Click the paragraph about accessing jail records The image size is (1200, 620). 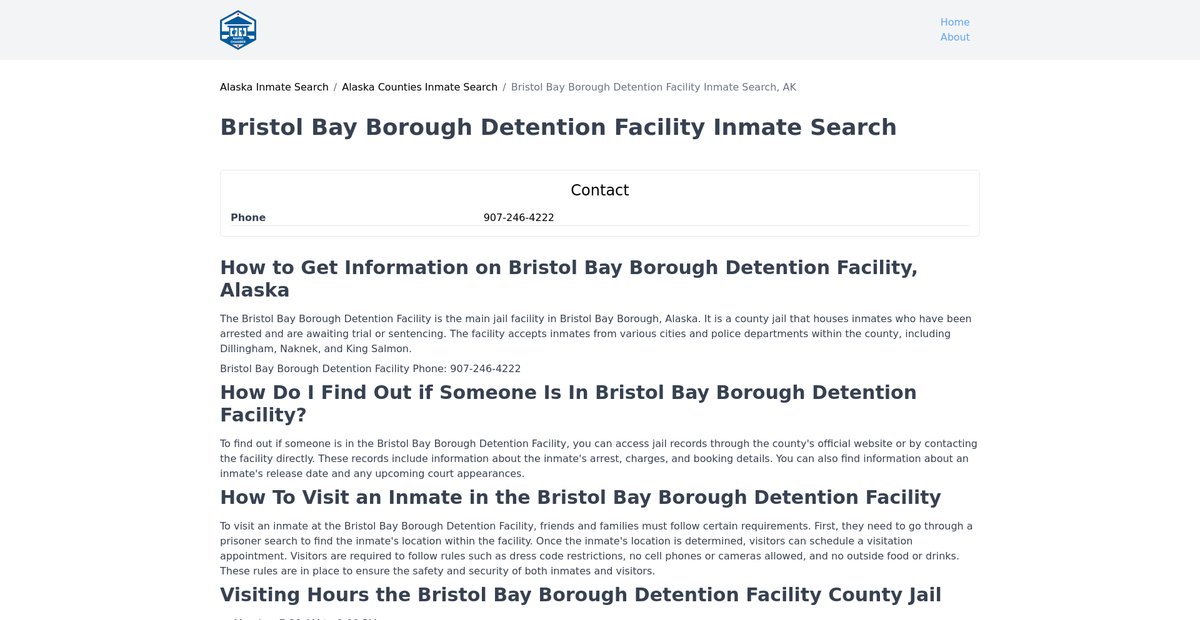click(x=598, y=459)
